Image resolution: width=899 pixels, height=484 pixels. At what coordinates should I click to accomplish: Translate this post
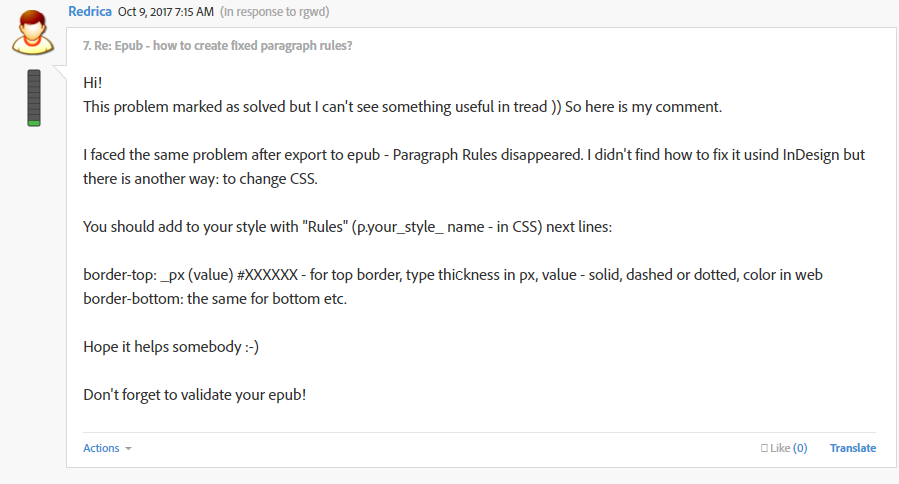pos(853,448)
